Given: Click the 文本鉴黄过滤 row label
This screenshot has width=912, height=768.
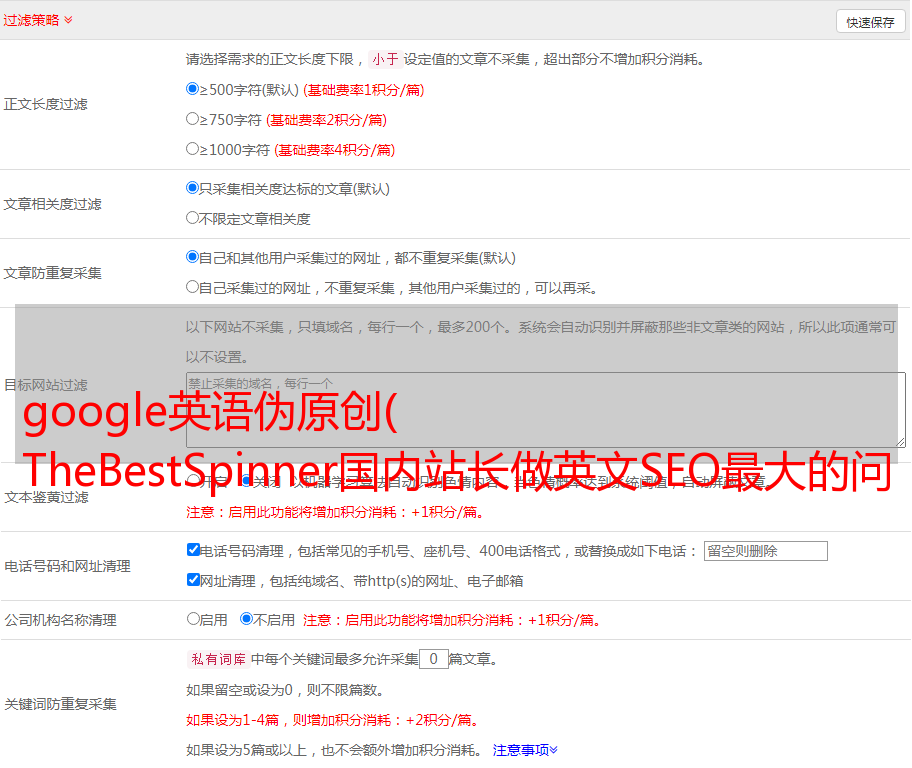Looking at the screenshot, I should point(46,497).
